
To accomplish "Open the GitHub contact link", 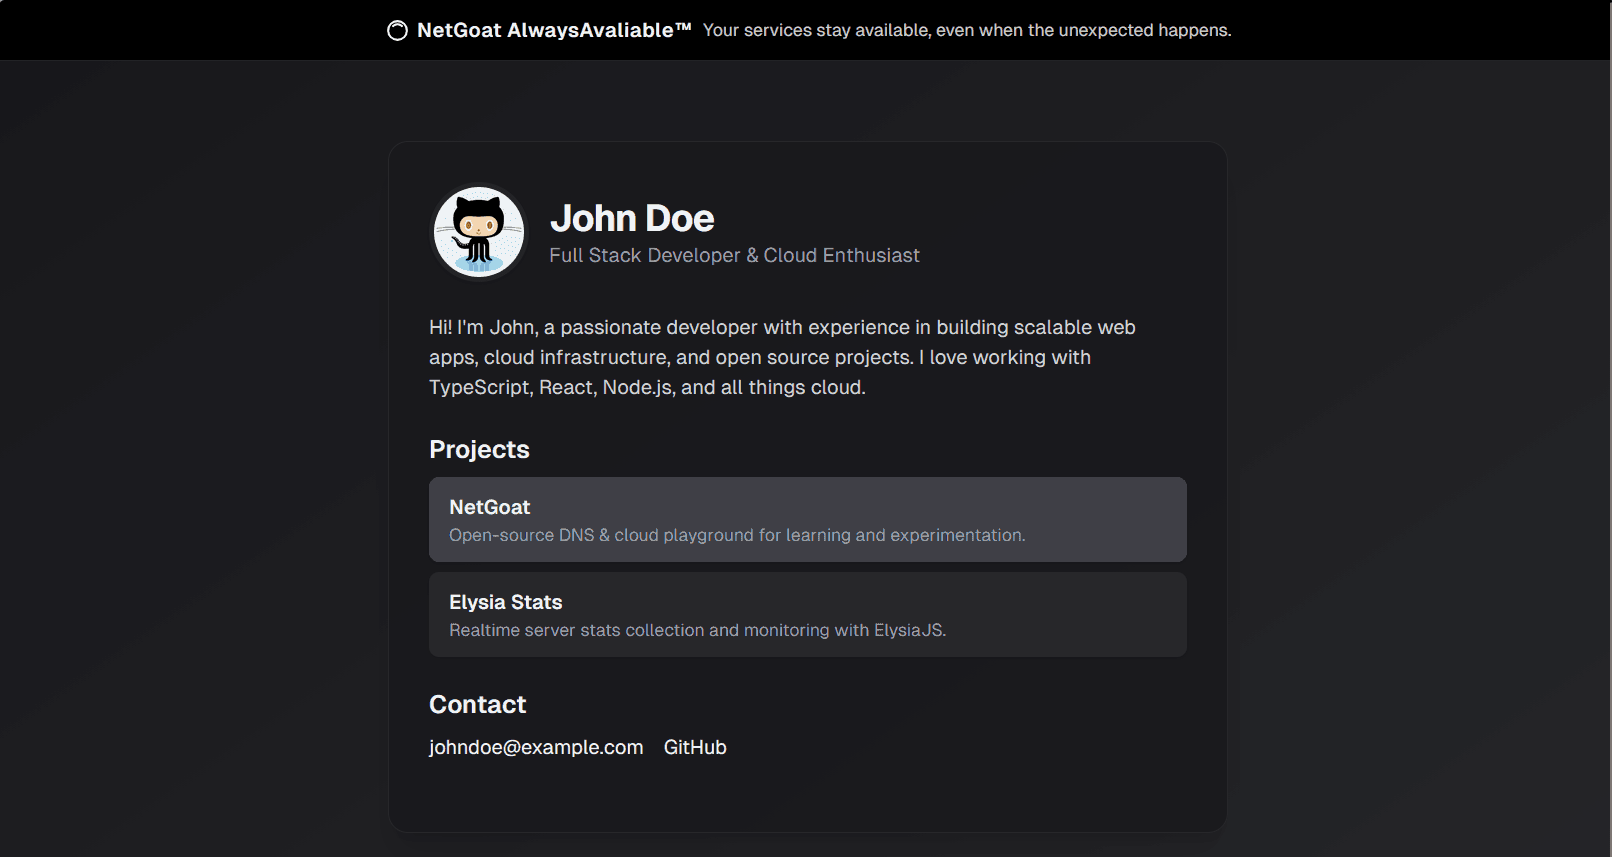I will pyautogui.click(x=695, y=747).
